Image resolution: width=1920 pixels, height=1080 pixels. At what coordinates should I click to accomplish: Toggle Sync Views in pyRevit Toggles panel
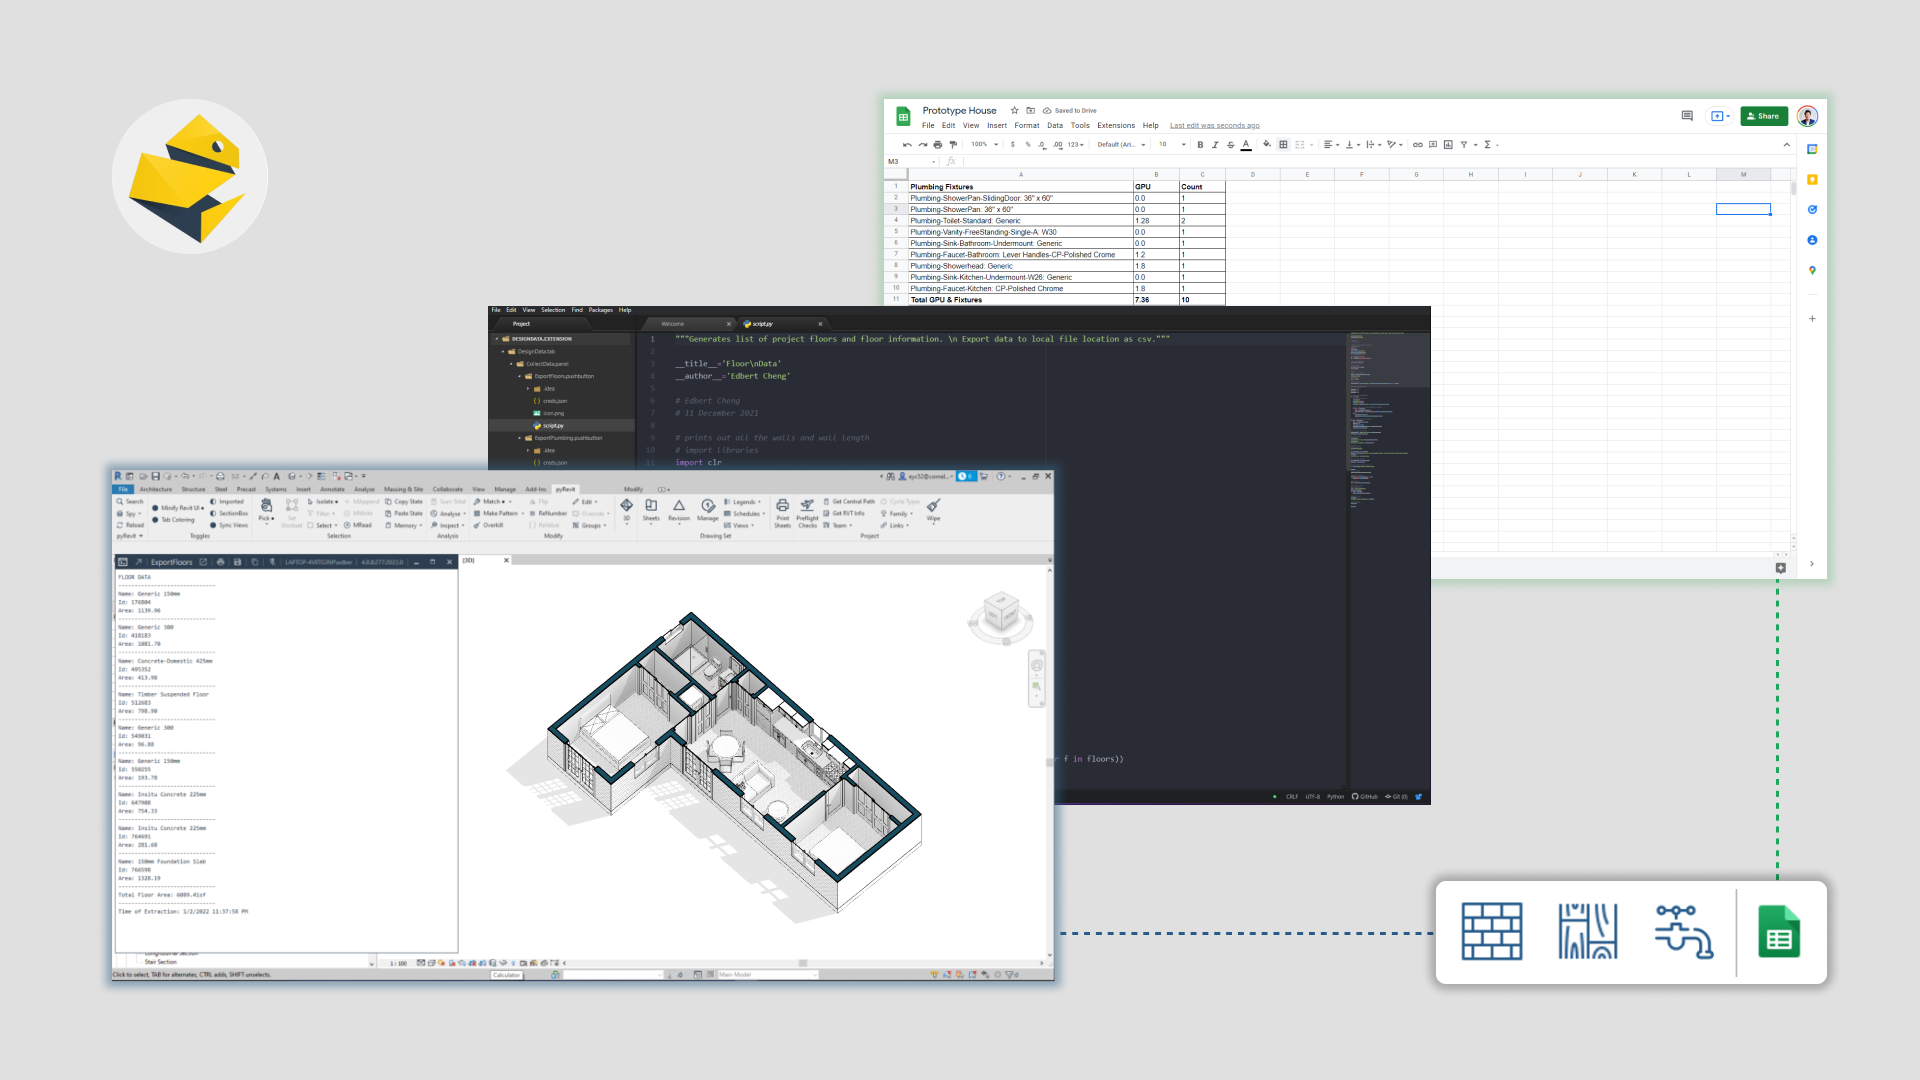tap(229, 525)
